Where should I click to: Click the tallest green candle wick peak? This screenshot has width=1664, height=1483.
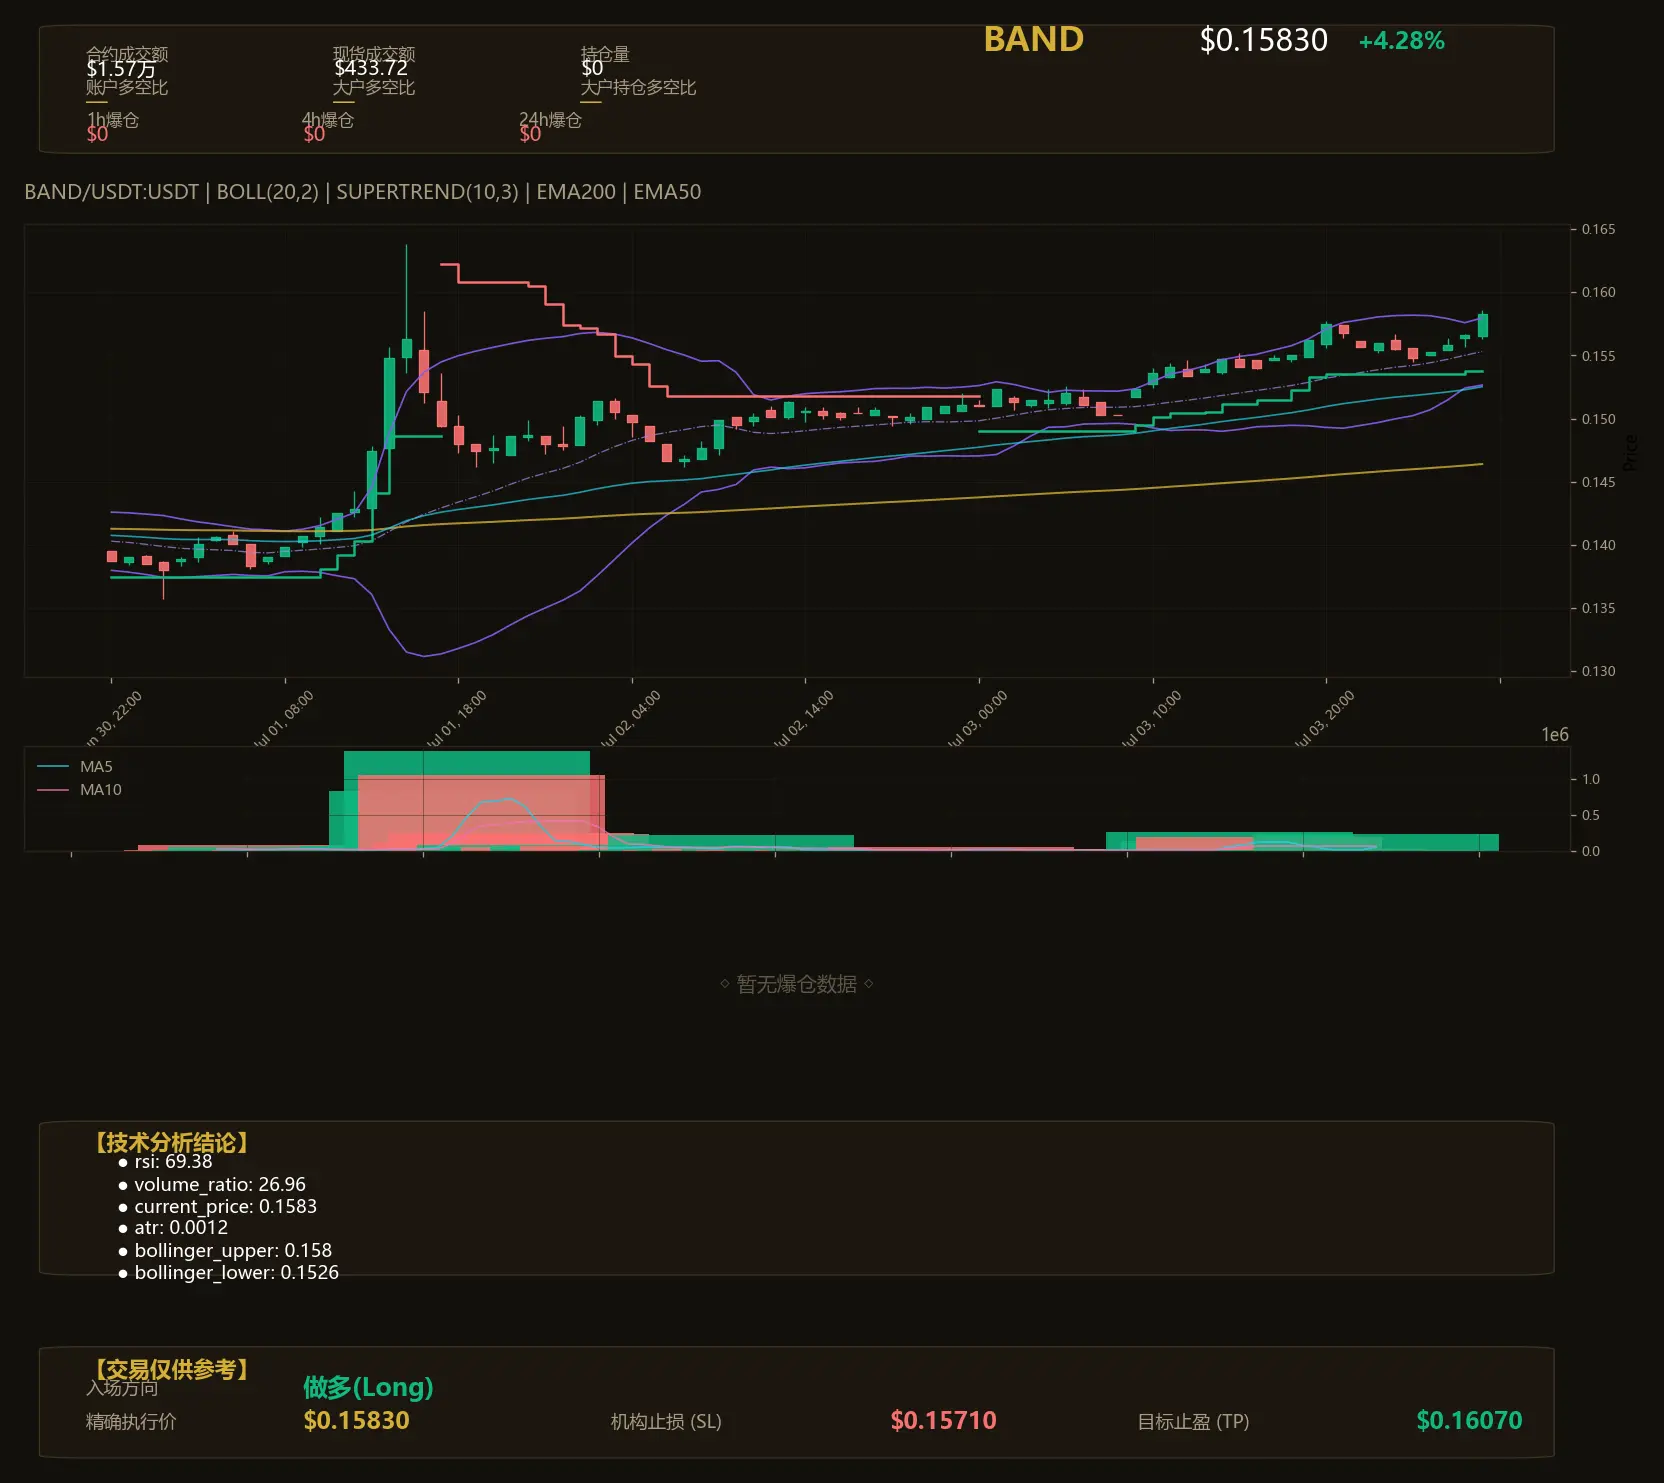click(x=406, y=246)
